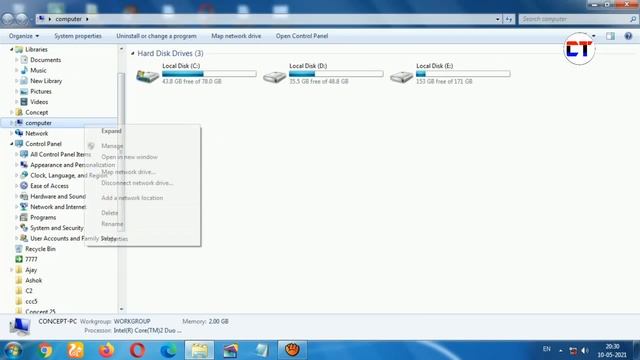Click the Network icon in the navigation pane

(19, 133)
